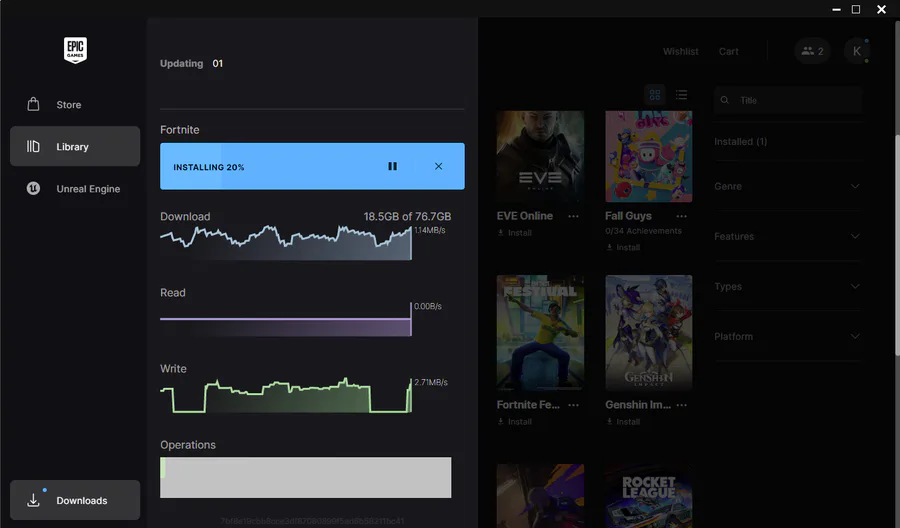Click the Operations progress bar
Screen dimensions: 900x528
point(305,477)
